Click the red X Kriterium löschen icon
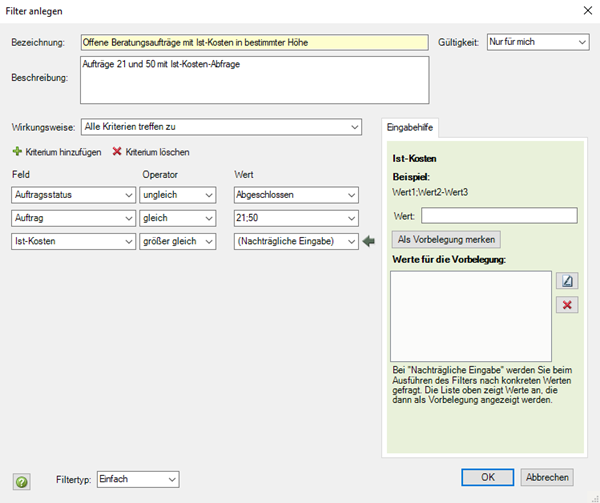This screenshot has width=600, height=503. tap(117, 151)
